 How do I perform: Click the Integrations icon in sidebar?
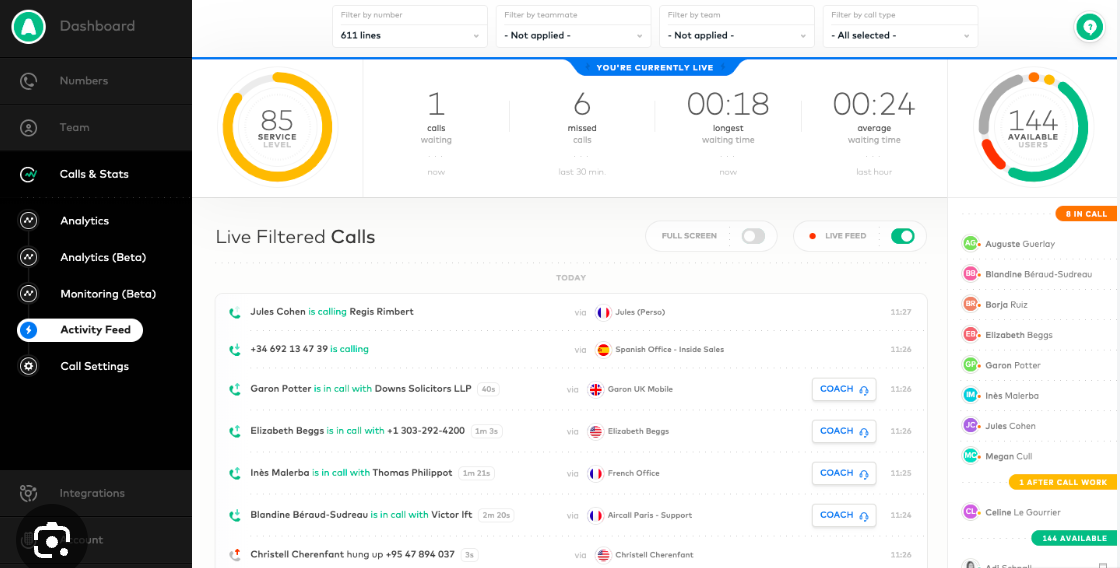point(29,493)
